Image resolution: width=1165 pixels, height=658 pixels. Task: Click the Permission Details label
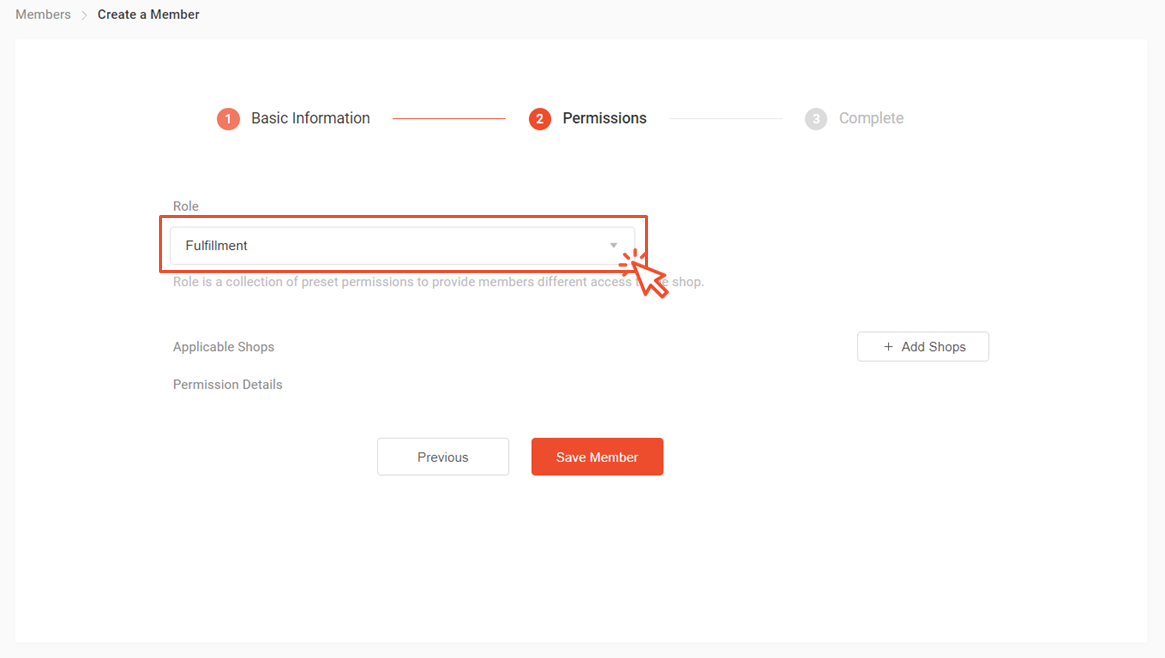point(227,385)
